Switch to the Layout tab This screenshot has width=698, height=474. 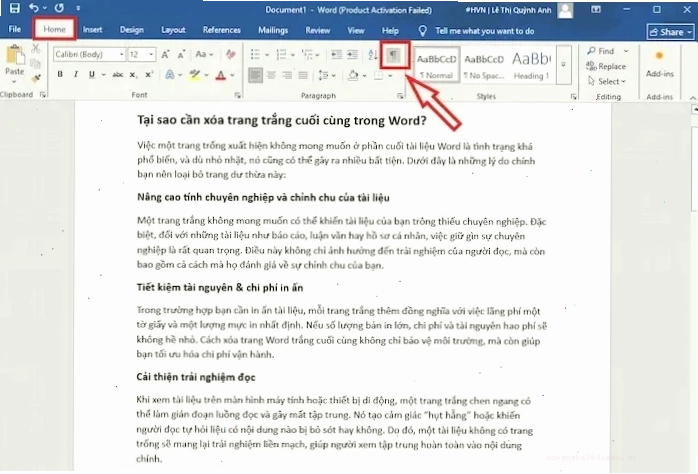click(173, 30)
